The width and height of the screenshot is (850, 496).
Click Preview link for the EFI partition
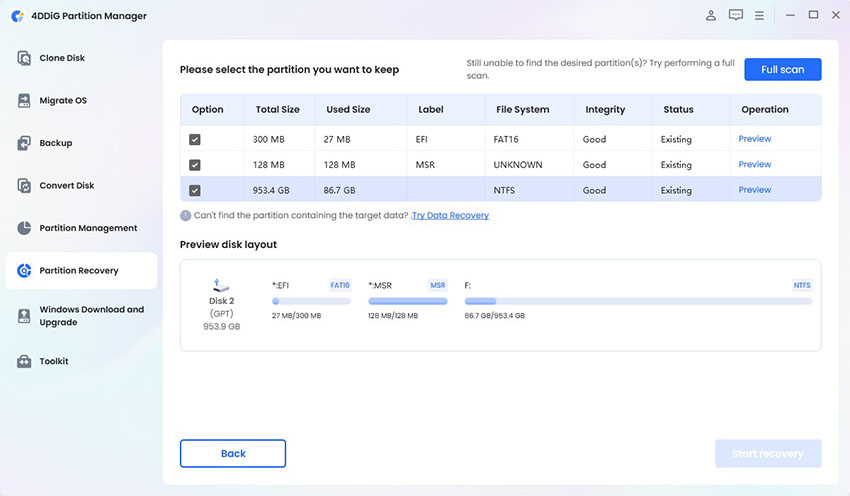point(754,139)
